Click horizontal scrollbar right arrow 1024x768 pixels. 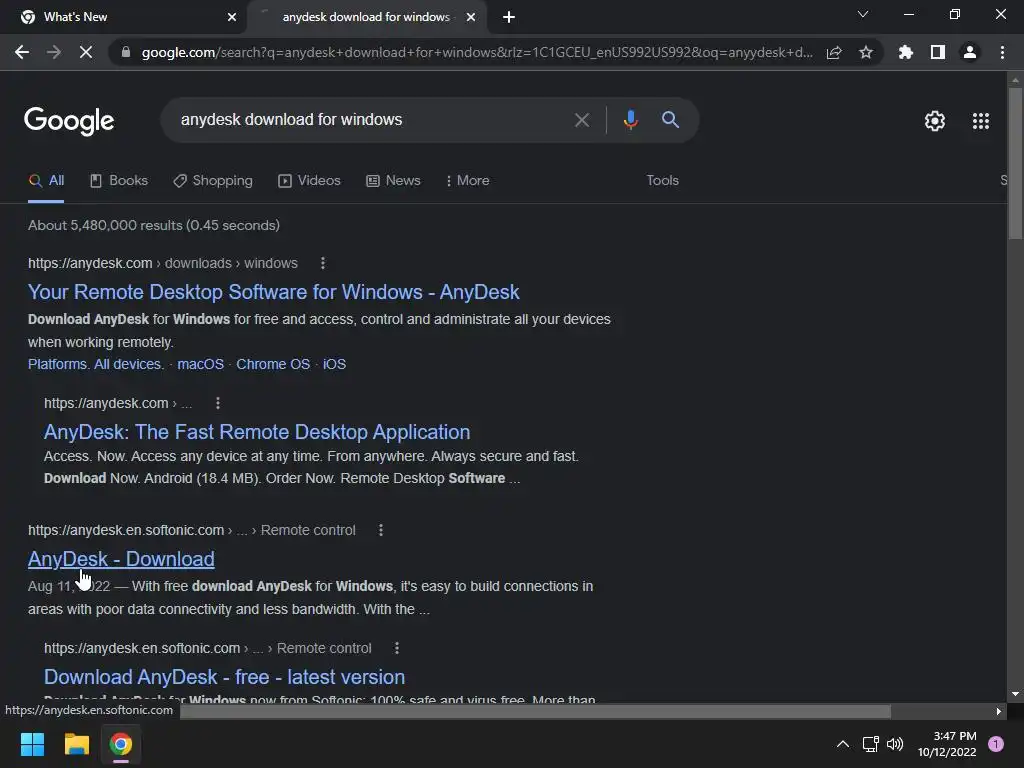[x=999, y=711]
